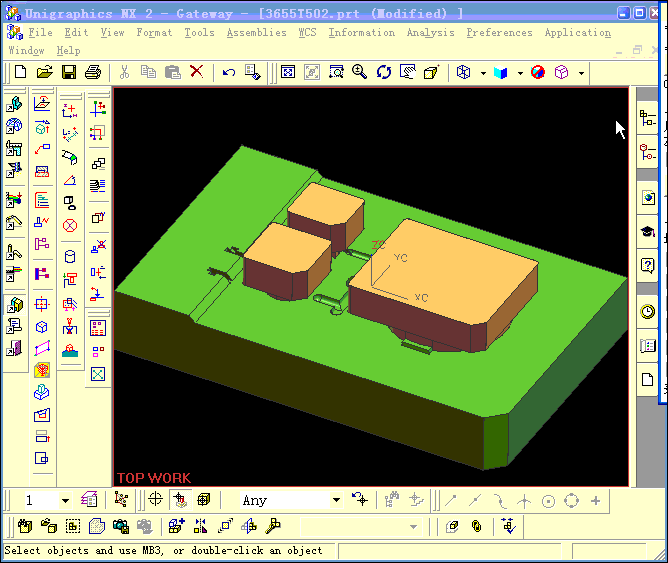The height and width of the screenshot is (563, 668).
Task: Select the Rotate view icon
Action: [x=383, y=72]
